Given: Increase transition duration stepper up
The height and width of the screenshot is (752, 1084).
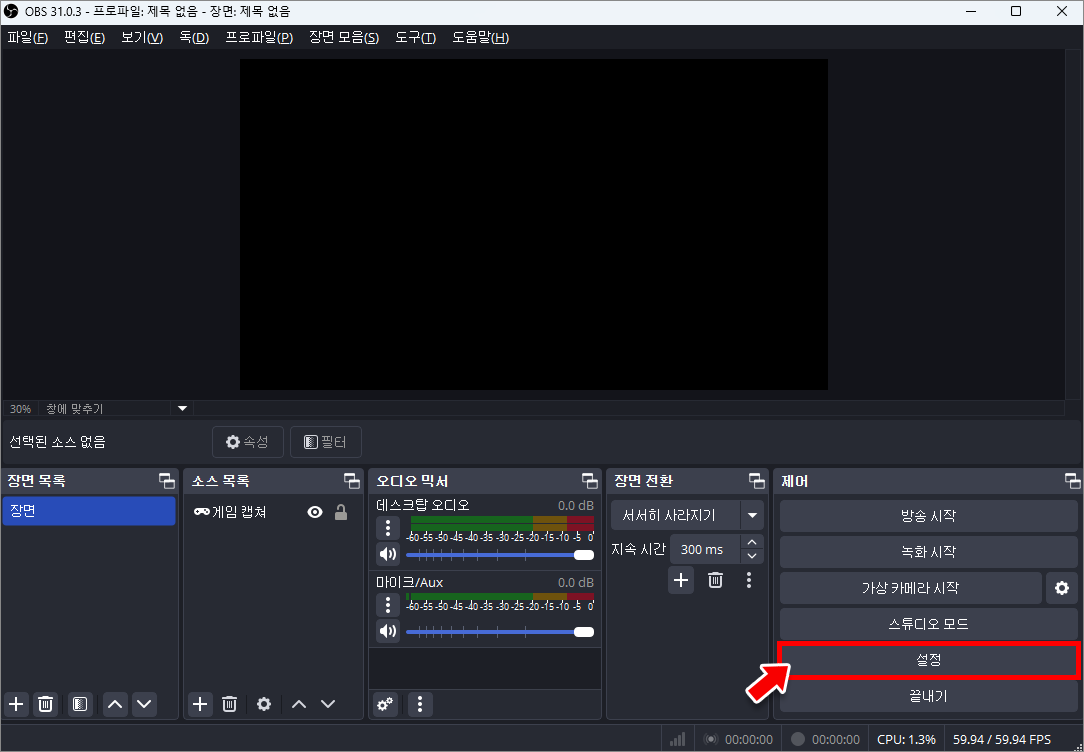Looking at the screenshot, I should click(752, 542).
